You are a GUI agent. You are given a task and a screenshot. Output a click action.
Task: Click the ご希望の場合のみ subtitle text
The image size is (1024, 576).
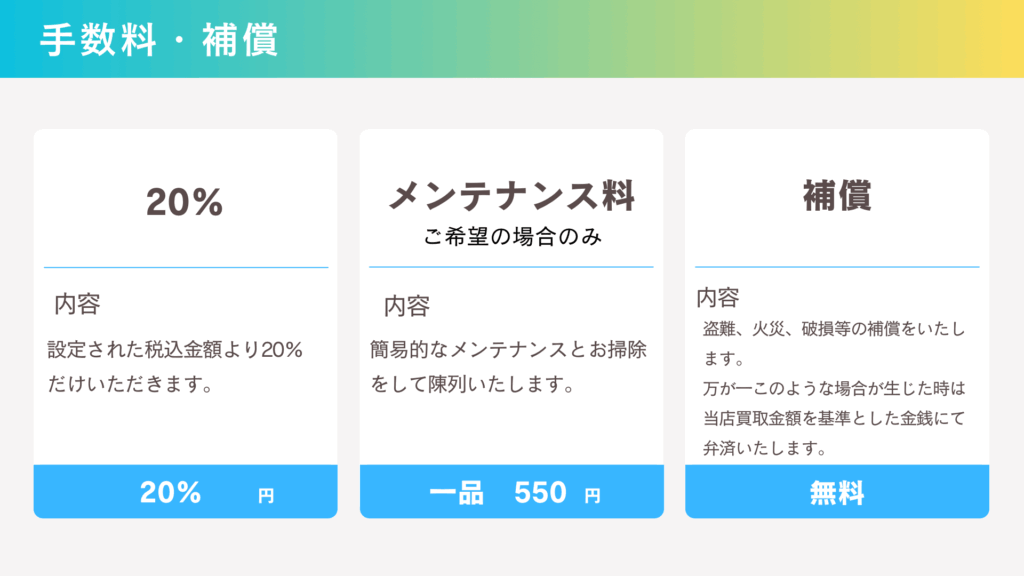click(x=511, y=239)
